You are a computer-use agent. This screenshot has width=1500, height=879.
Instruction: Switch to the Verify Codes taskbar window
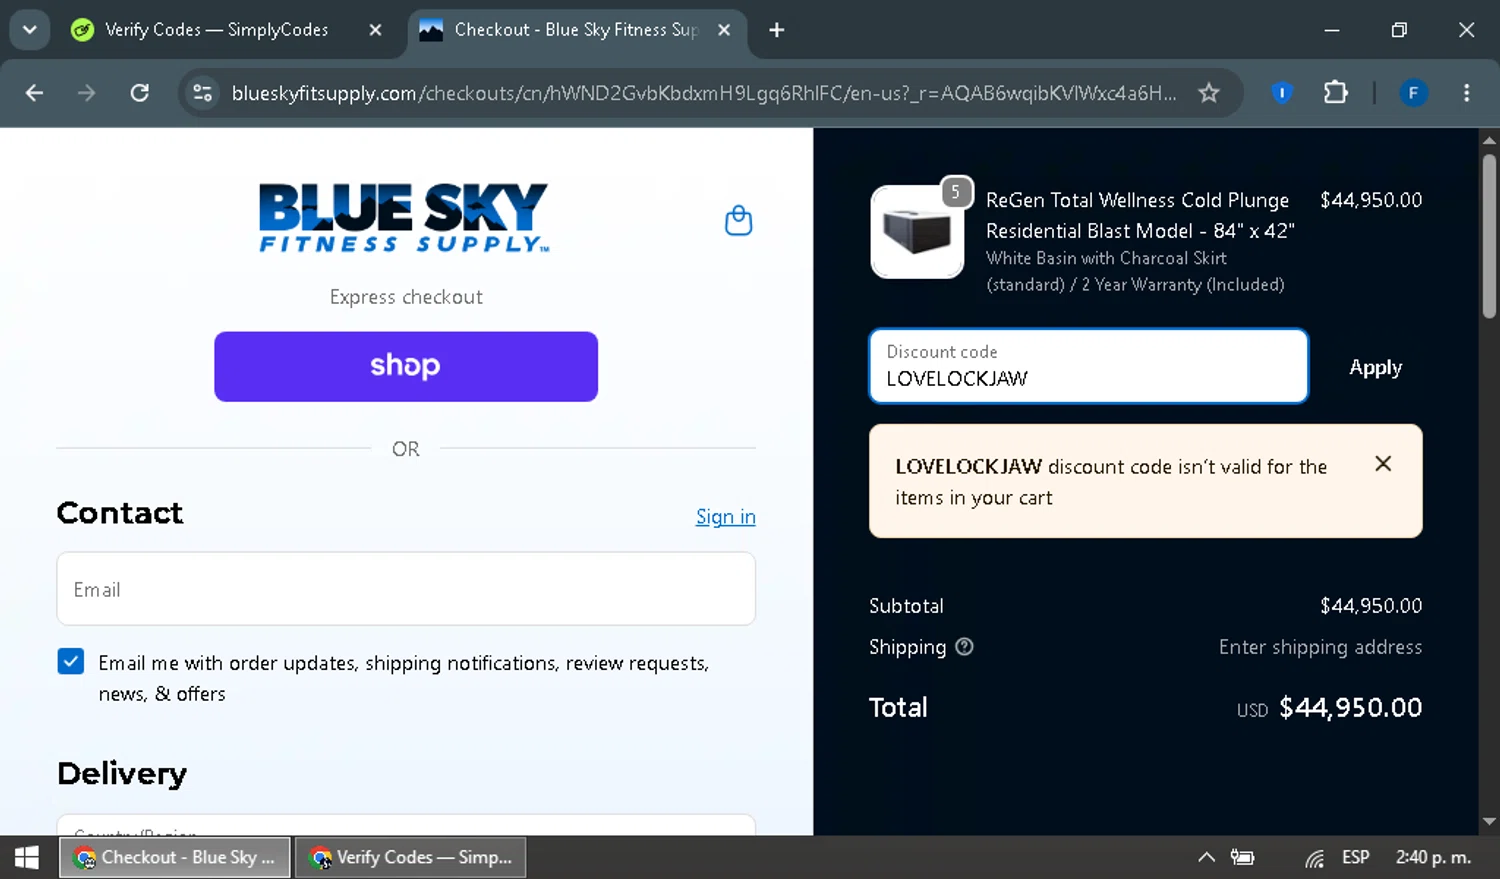point(410,857)
